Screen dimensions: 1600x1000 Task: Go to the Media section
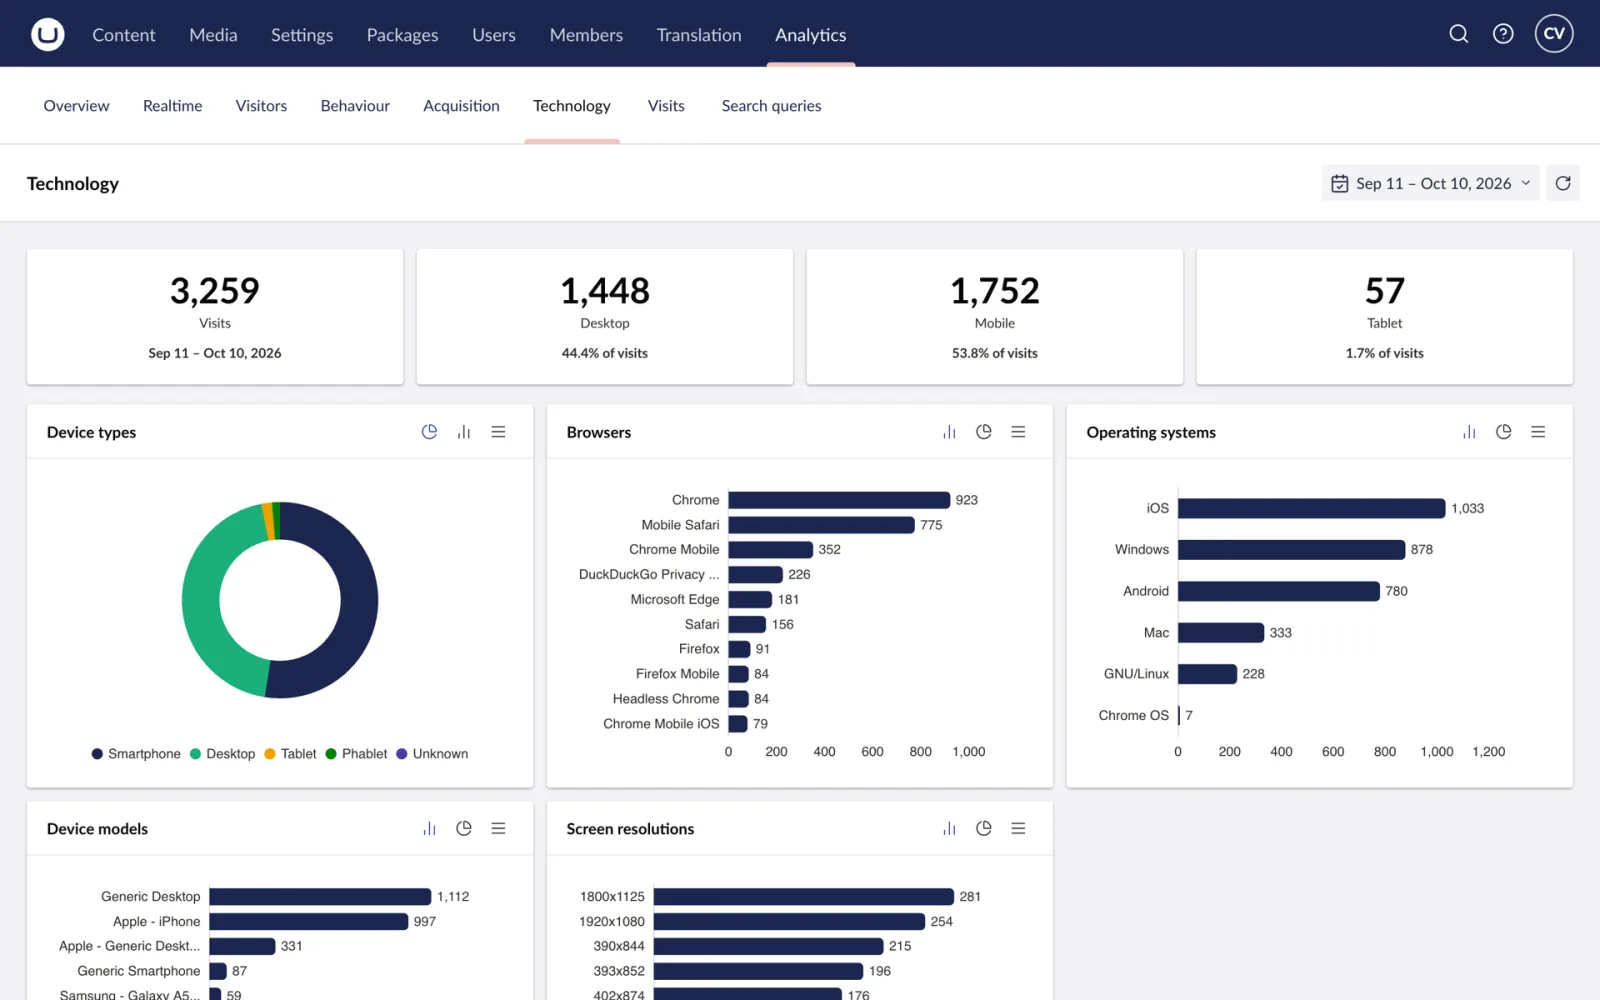coord(213,35)
